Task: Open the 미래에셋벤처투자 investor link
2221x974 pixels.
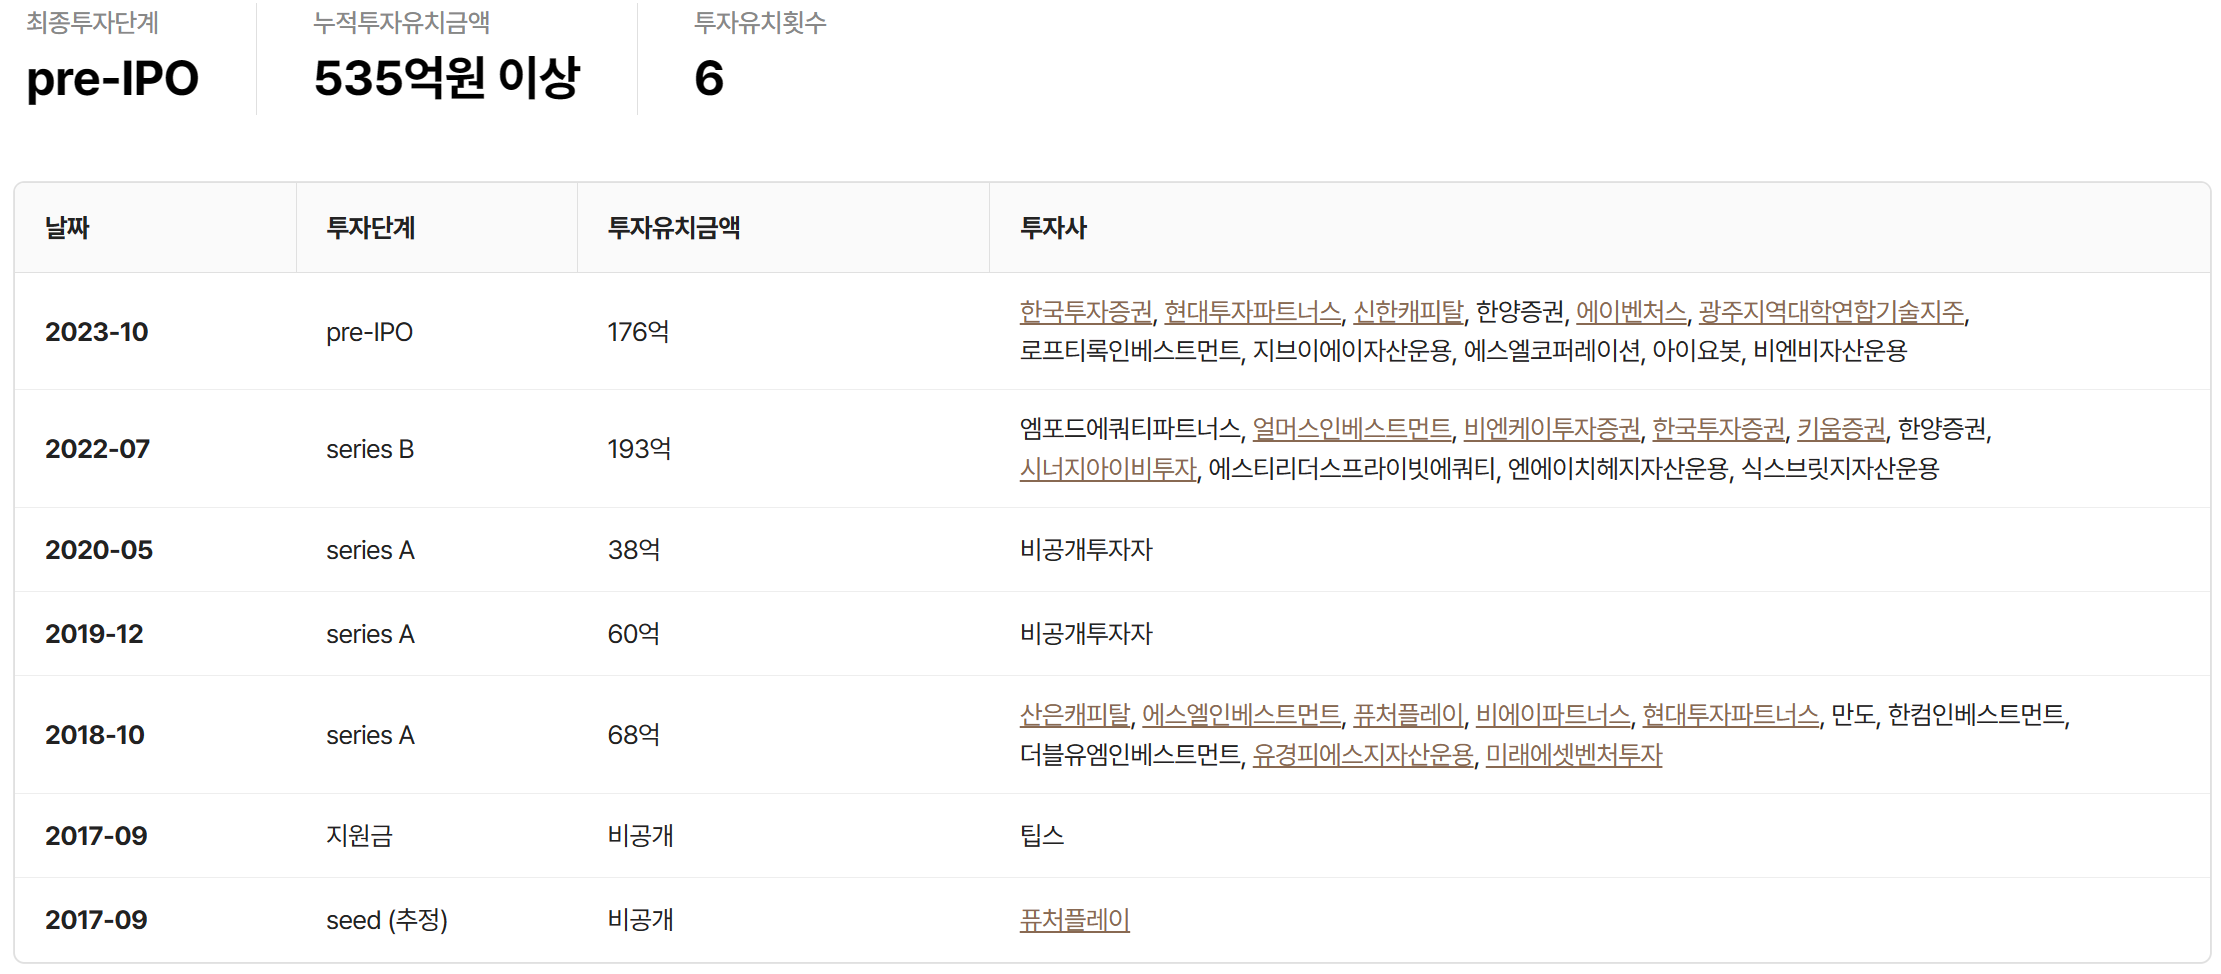Action: point(1573,755)
